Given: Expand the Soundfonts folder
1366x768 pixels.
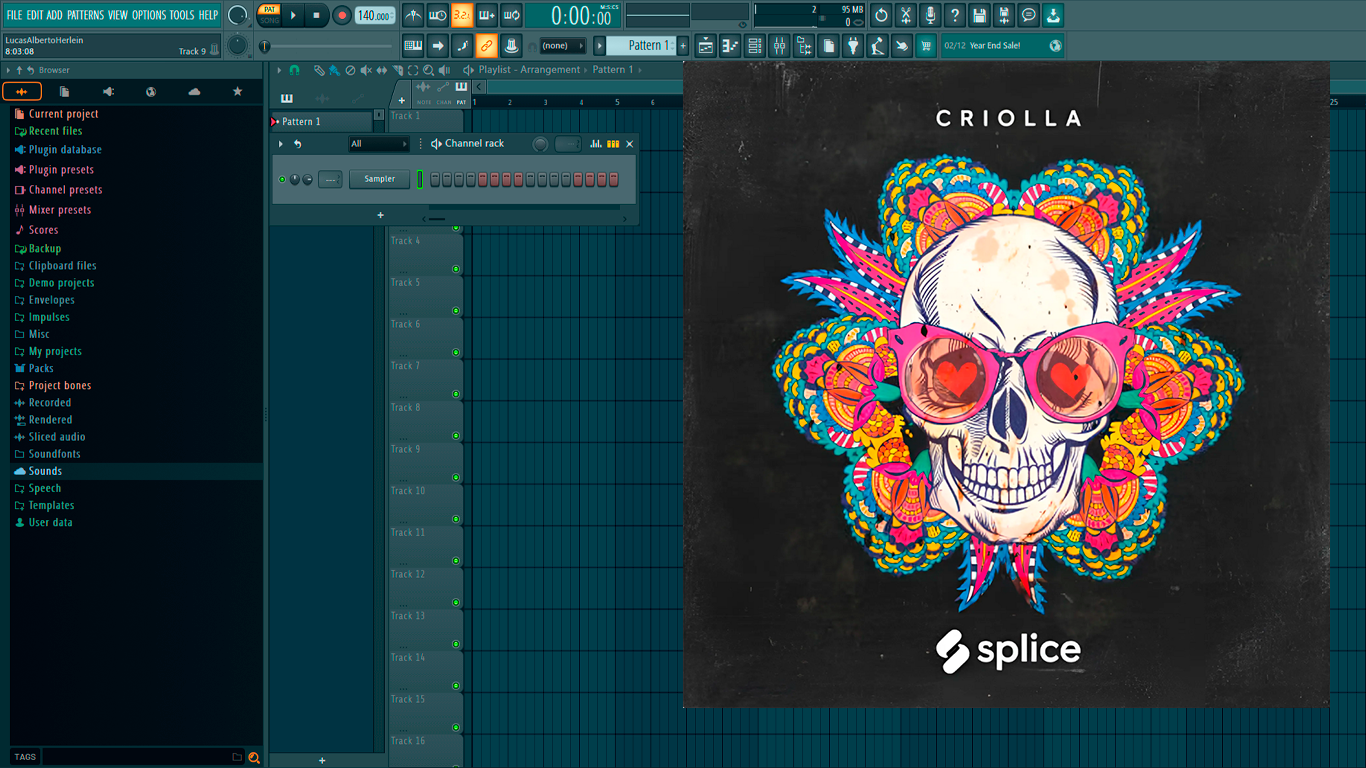Looking at the screenshot, I should [x=54, y=454].
